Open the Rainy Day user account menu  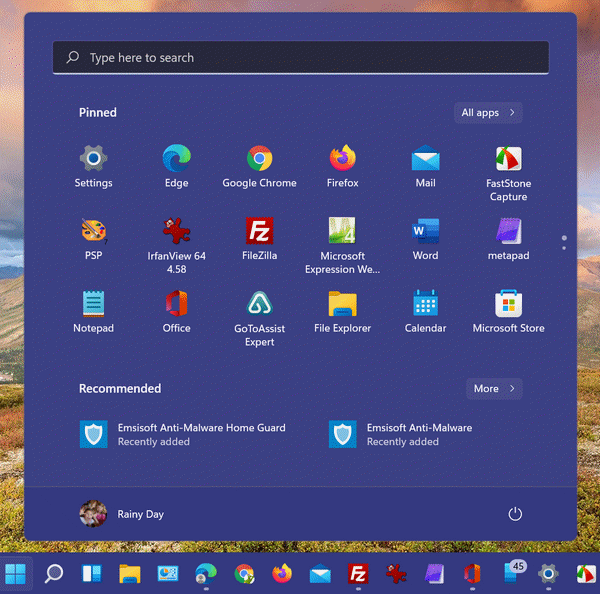pos(122,514)
